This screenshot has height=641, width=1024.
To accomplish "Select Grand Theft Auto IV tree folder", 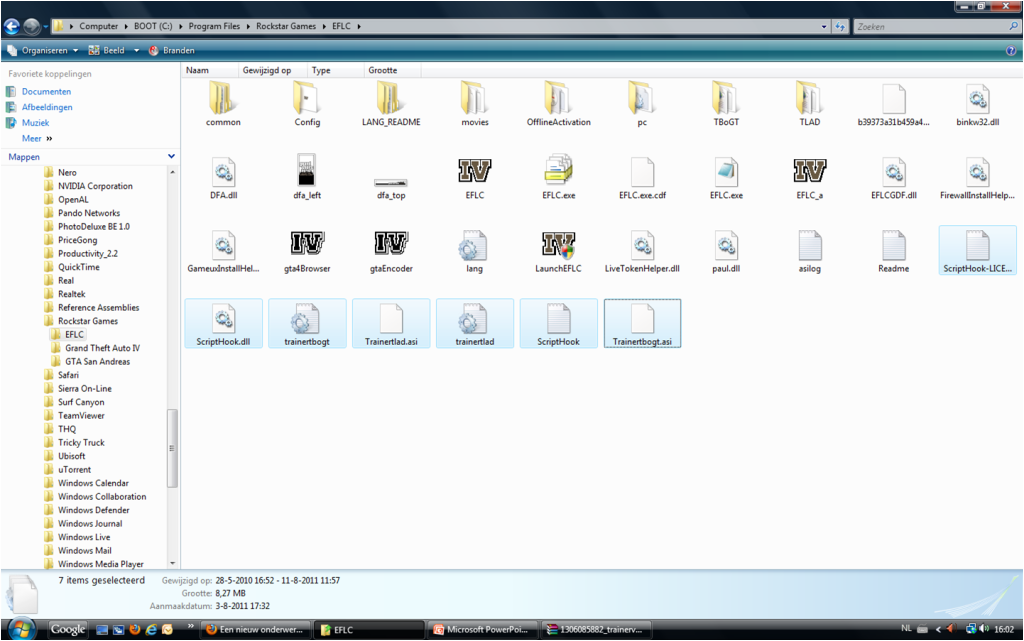I will pos(102,348).
